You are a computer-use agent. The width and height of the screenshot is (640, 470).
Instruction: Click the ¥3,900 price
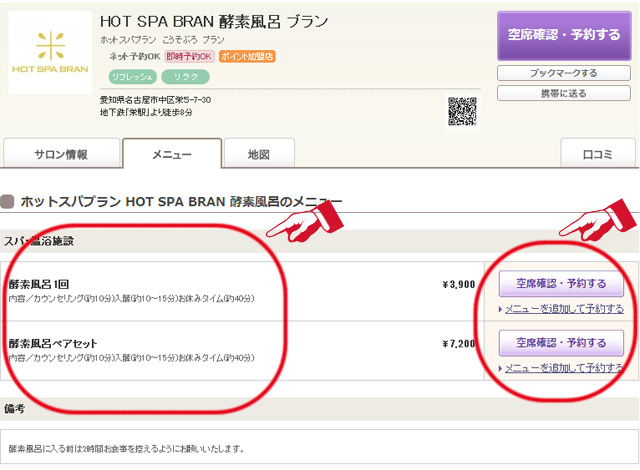(x=459, y=284)
